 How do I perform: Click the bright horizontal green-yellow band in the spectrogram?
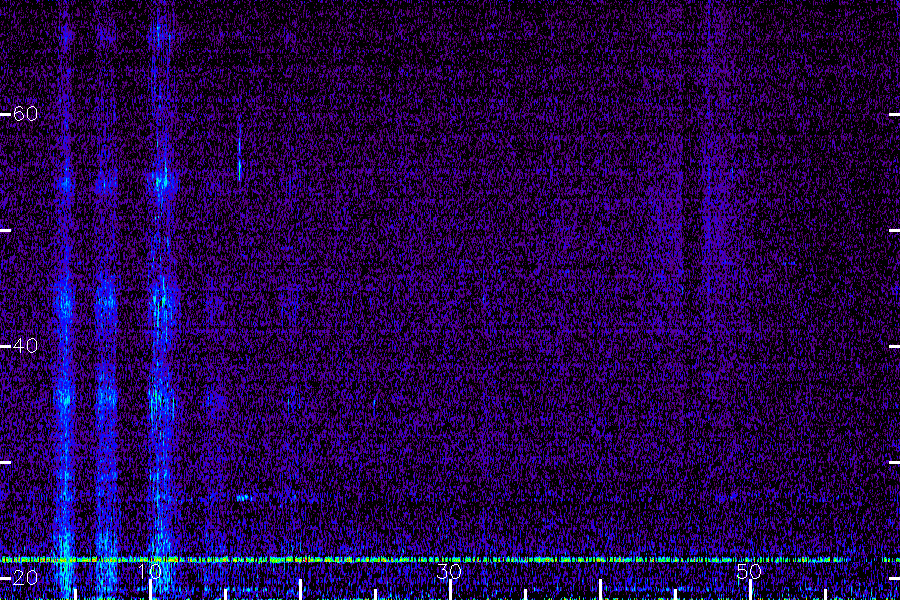pyautogui.click(x=450, y=559)
